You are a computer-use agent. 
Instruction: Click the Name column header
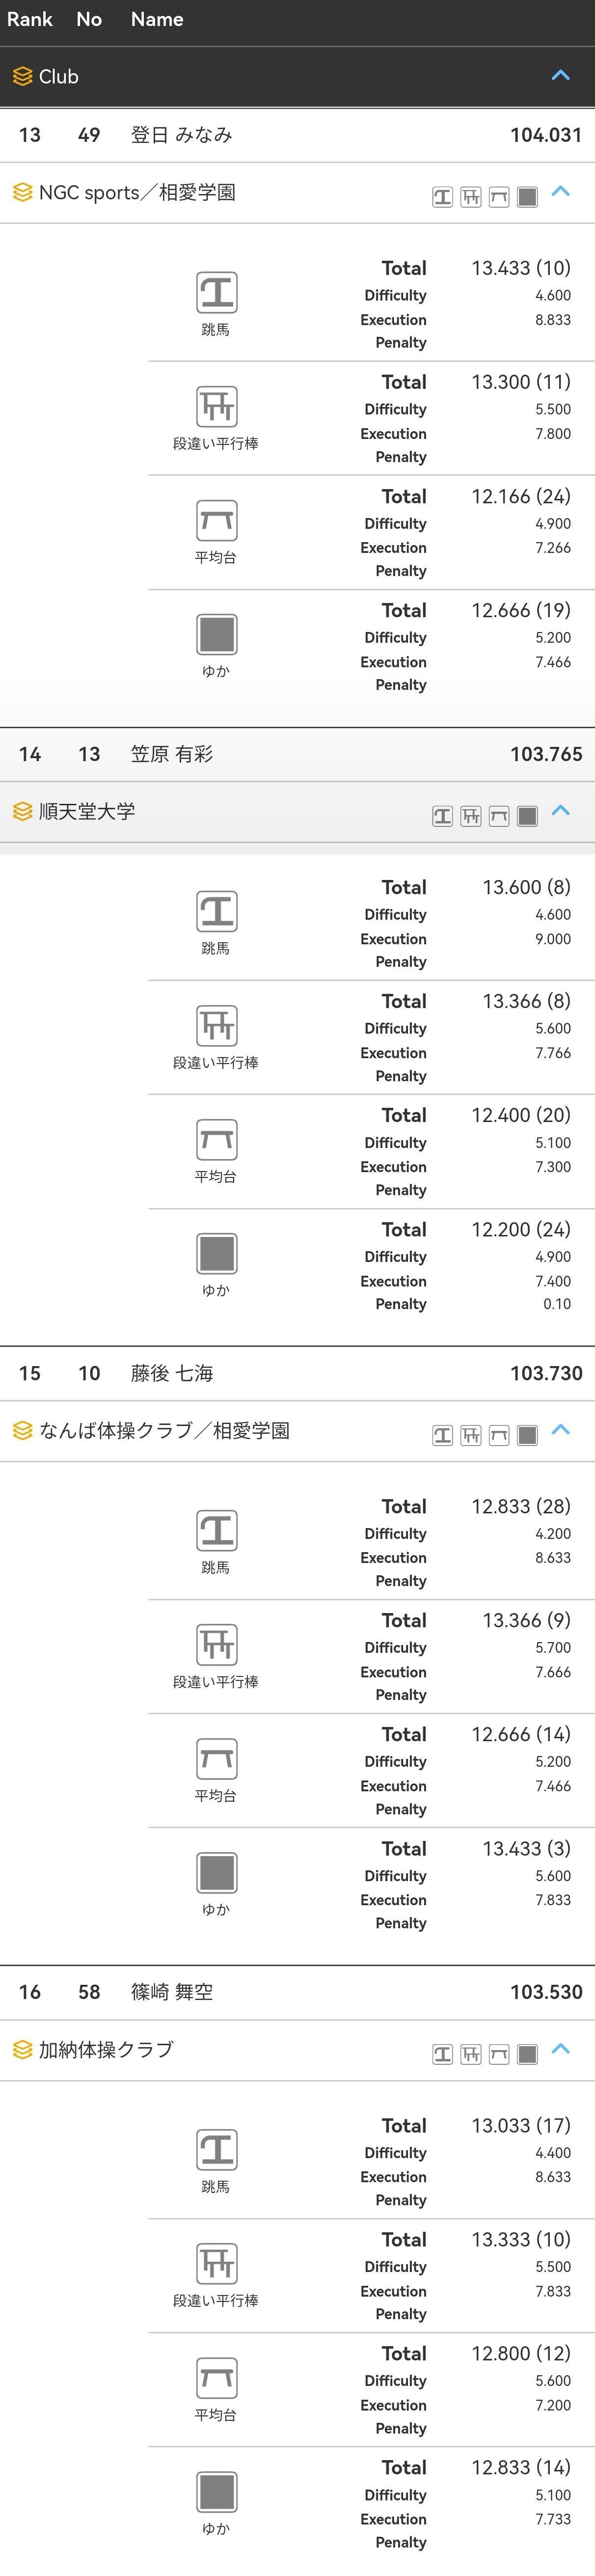point(157,19)
